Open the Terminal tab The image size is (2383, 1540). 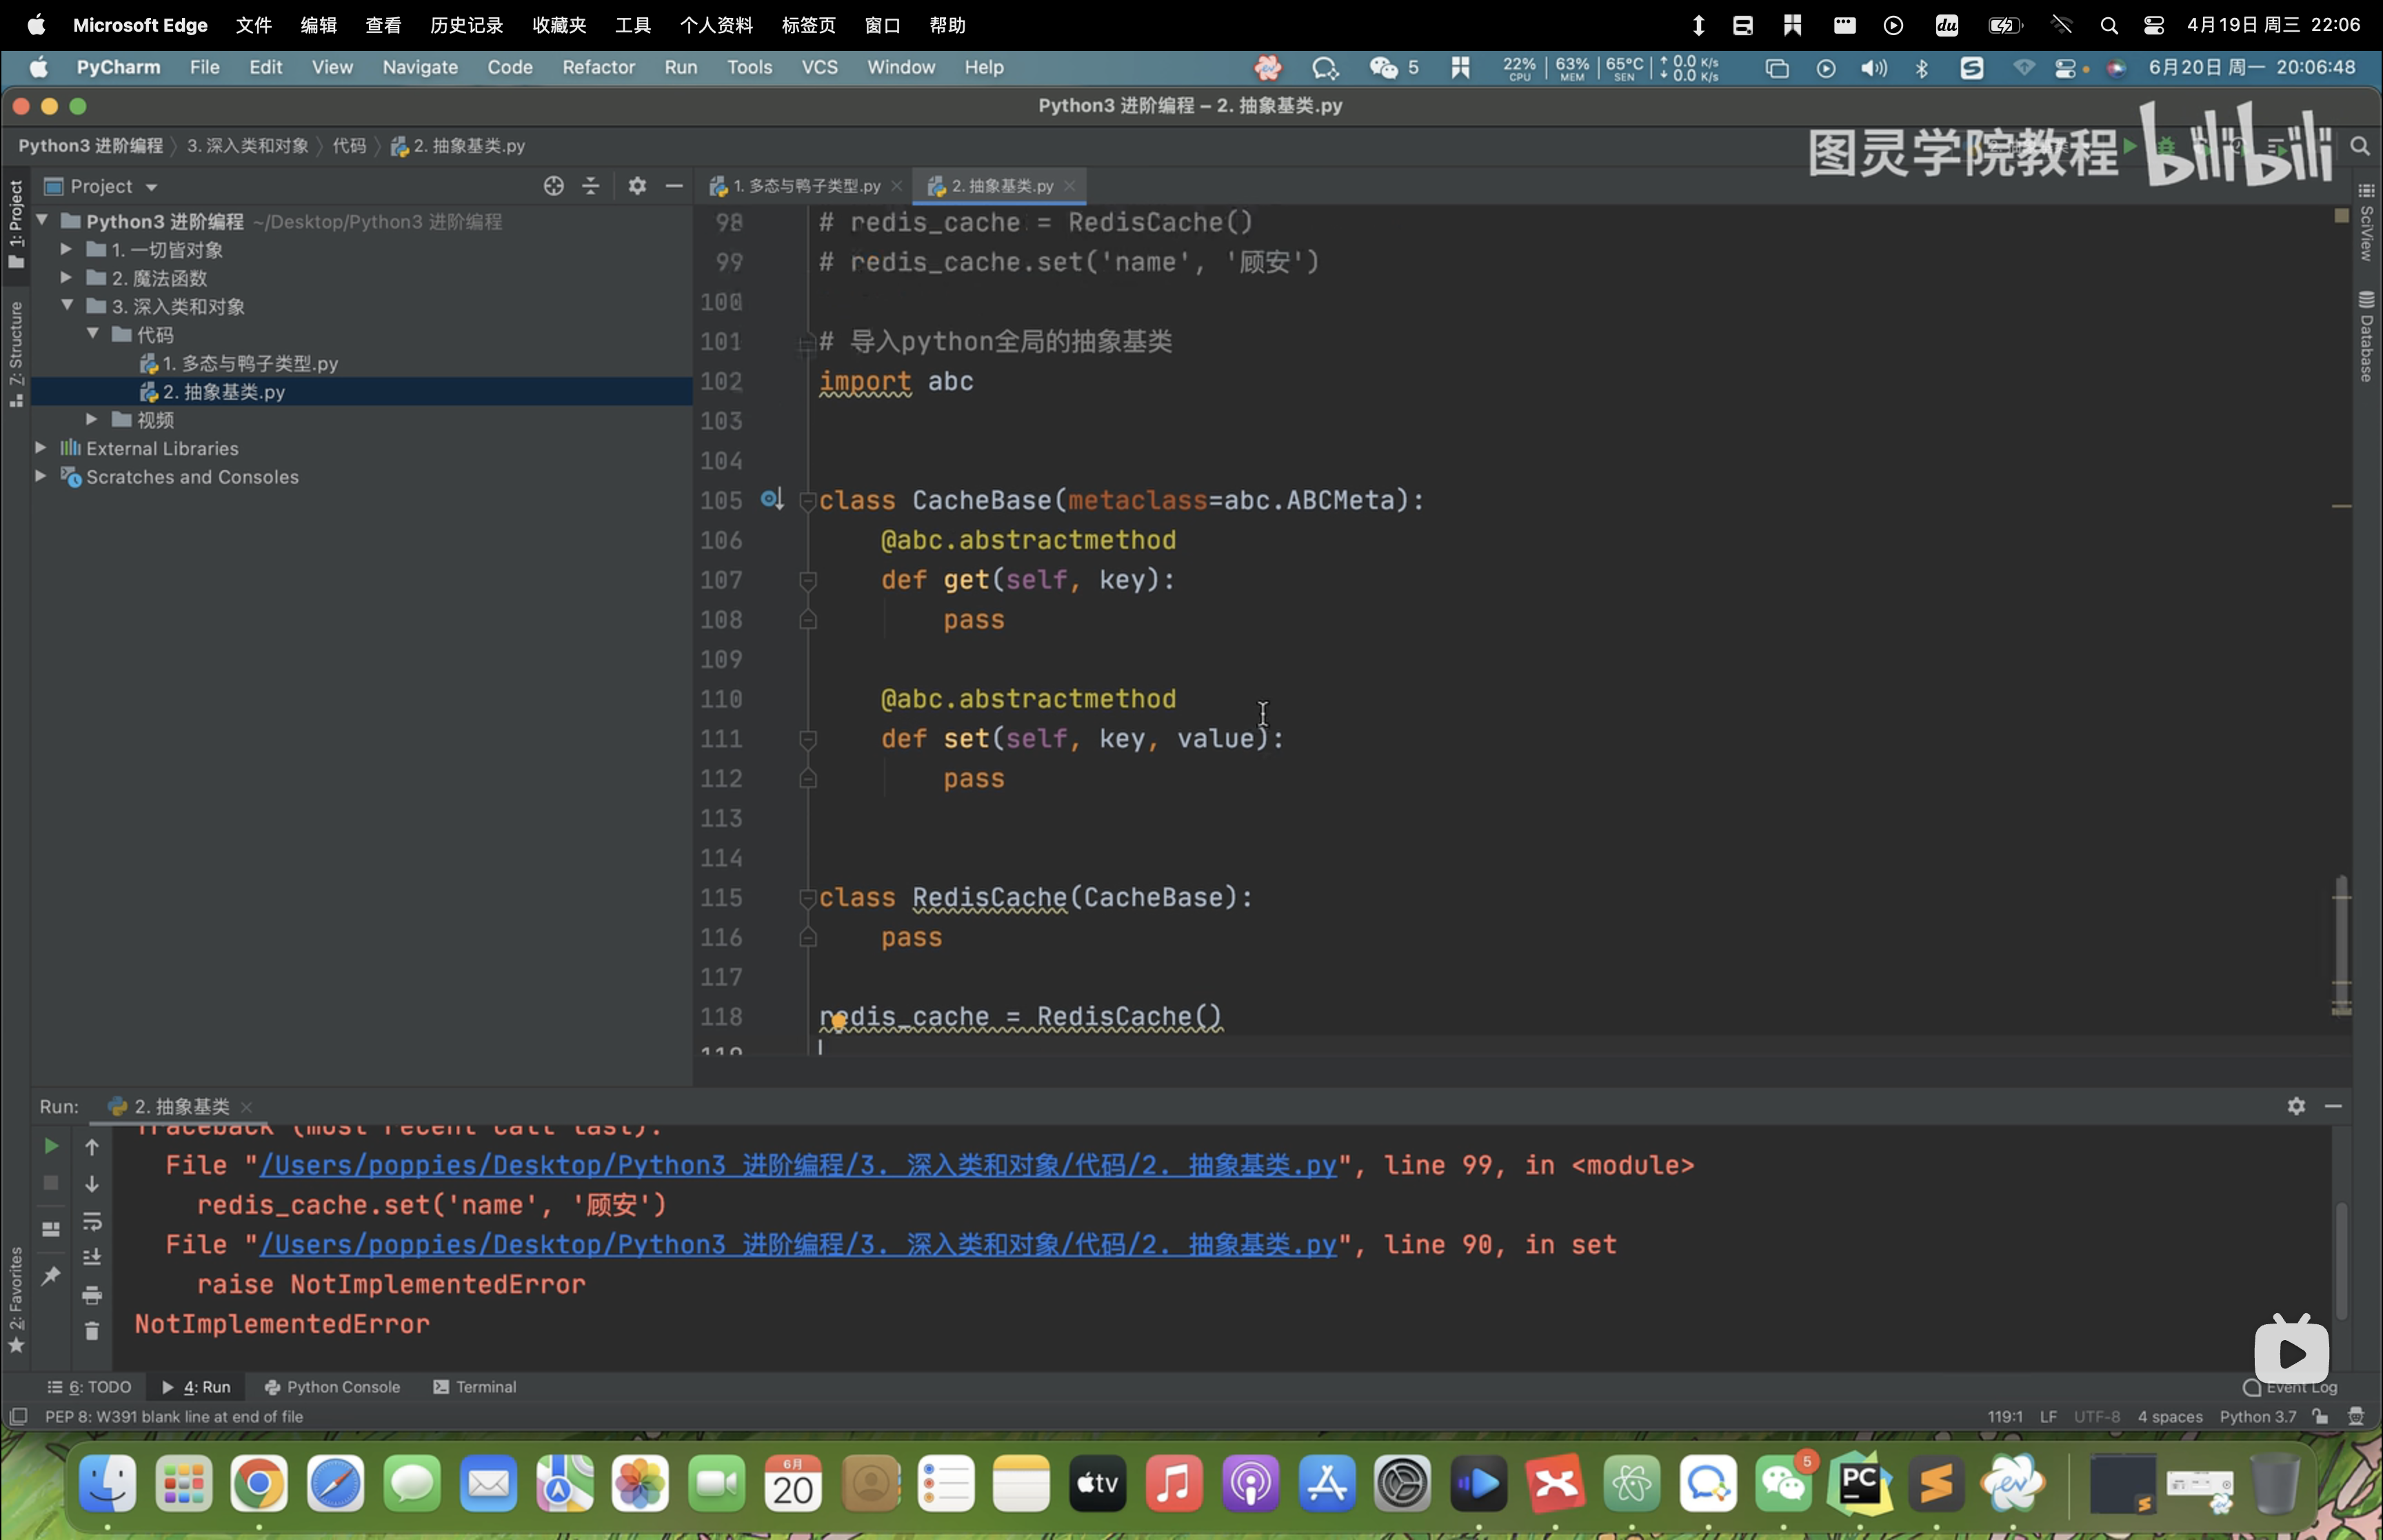point(474,1387)
